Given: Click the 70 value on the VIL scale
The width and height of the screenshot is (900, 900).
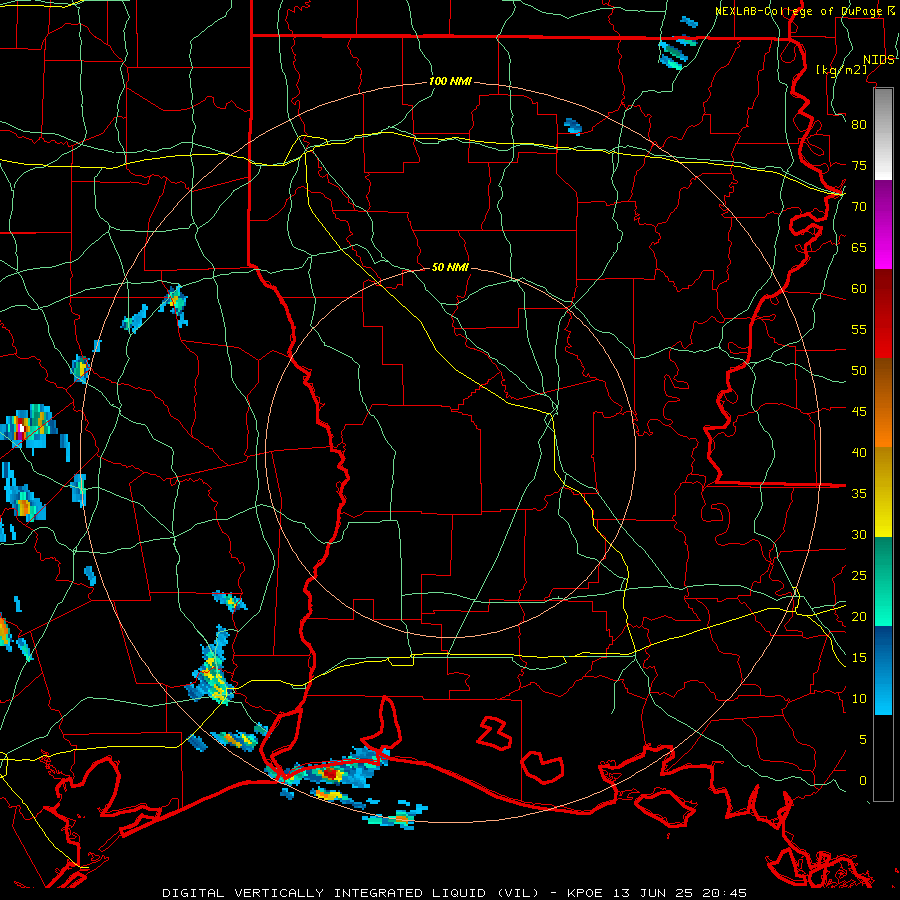Looking at the screenshot, I should [859, 207].
